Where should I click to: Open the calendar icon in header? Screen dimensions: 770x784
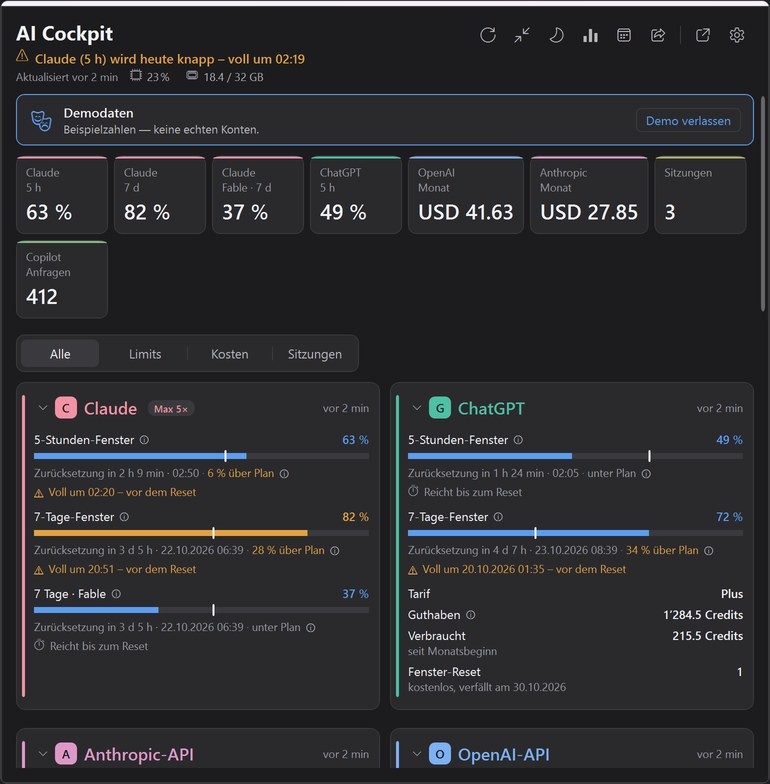point(624,35)
